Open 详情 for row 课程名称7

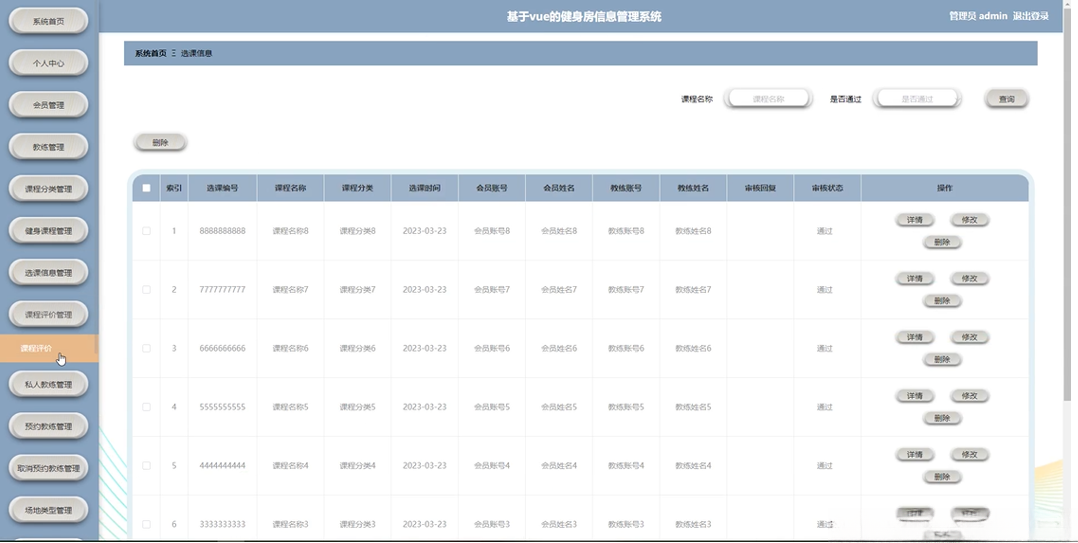pyautogui.click(x=914, y=278)
